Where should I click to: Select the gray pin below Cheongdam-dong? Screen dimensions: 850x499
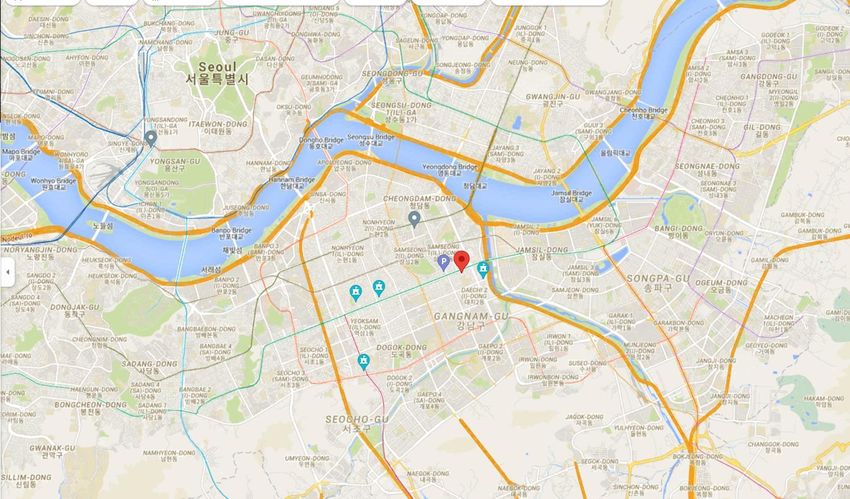pyautogui.click(x=414, y=219)
